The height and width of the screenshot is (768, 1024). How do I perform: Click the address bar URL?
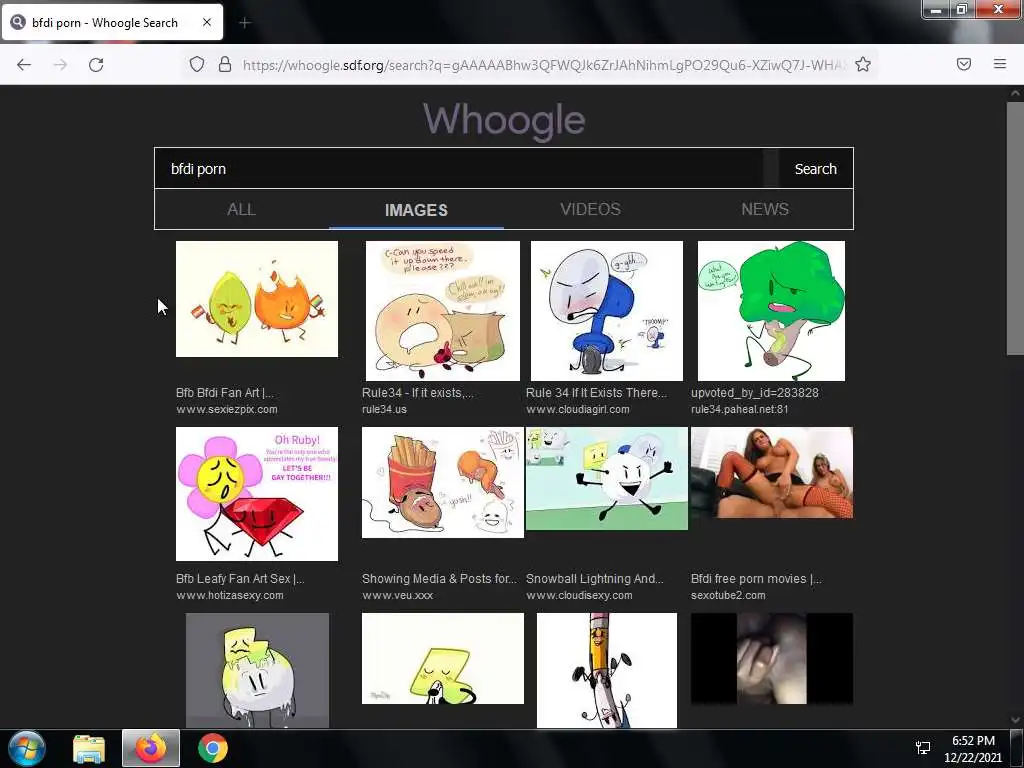click(x=543, y=65)
